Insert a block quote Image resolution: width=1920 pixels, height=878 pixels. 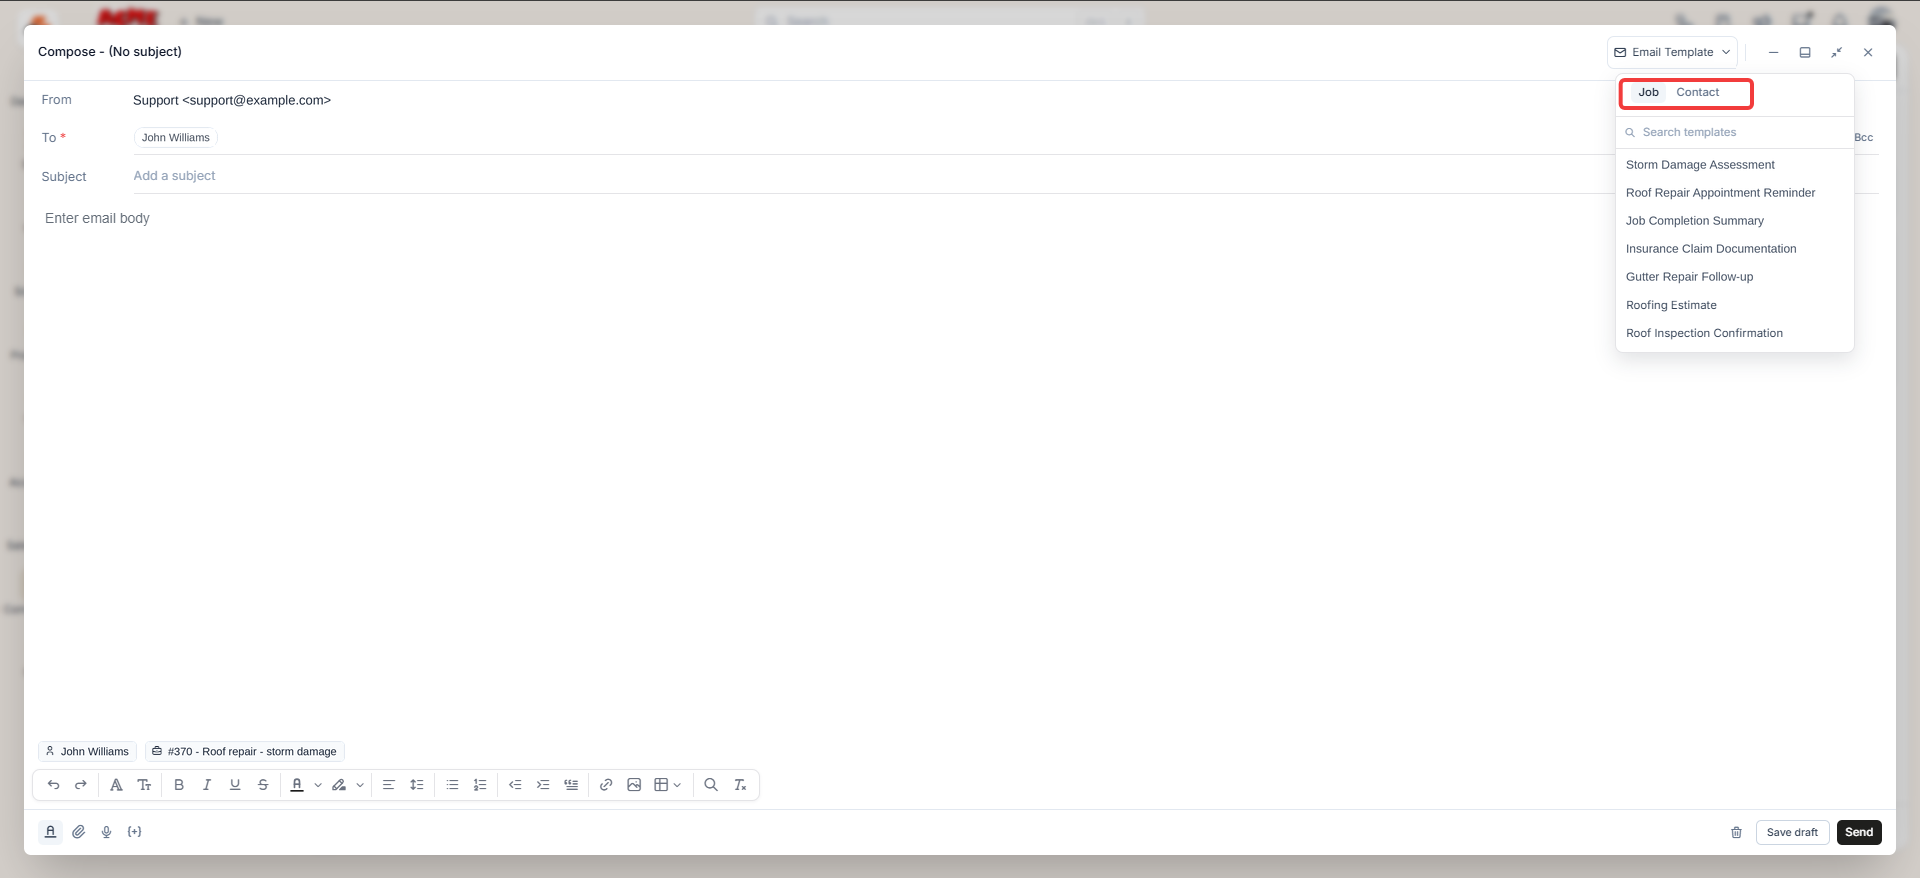(x=571, y=785)
